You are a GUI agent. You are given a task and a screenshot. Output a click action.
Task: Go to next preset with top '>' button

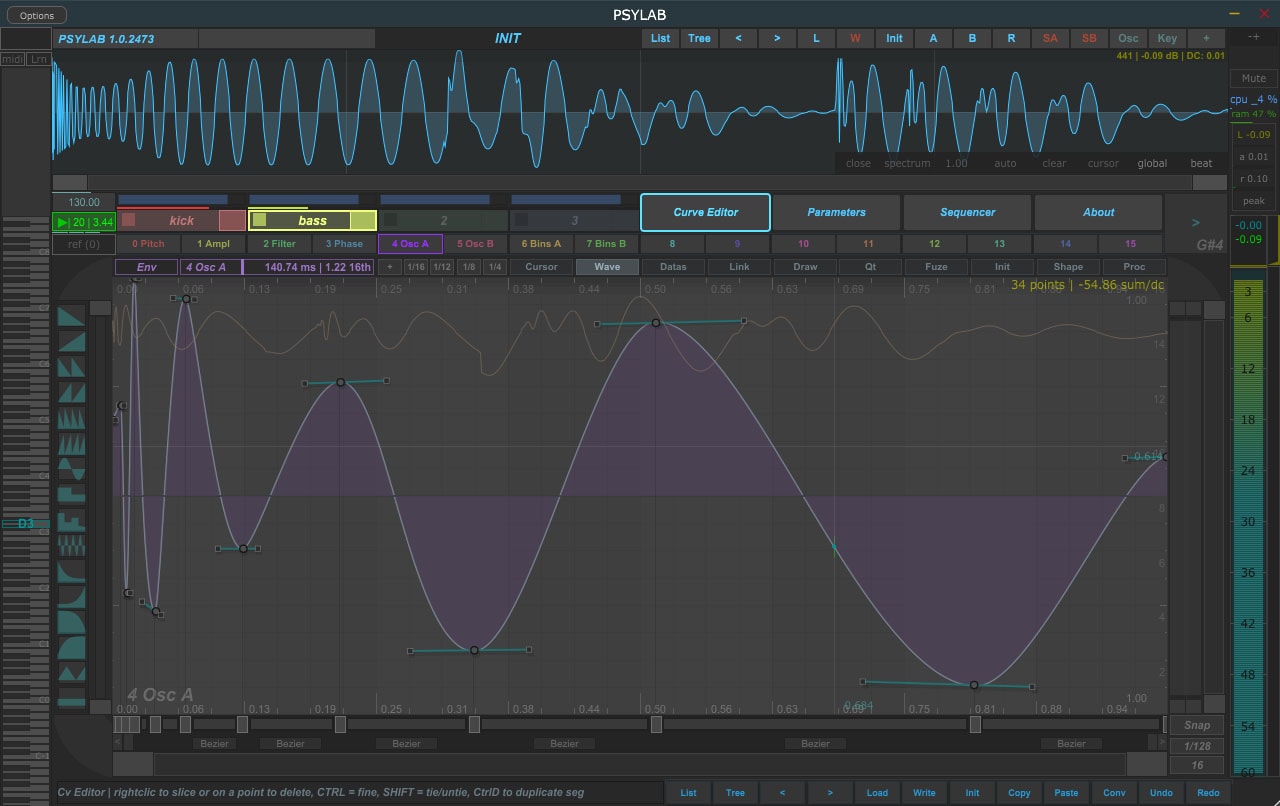click(777, 38)
